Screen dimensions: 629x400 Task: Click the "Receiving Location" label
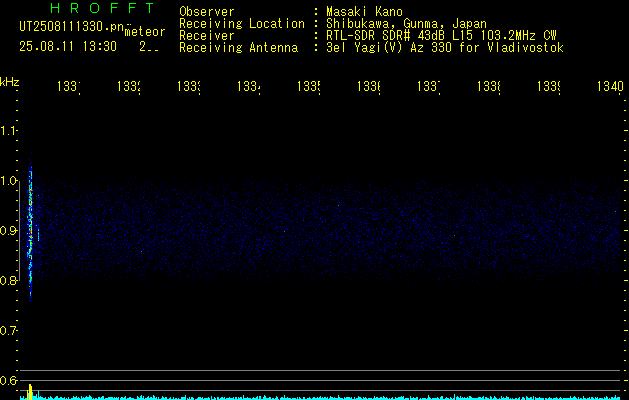coord(242,24)
